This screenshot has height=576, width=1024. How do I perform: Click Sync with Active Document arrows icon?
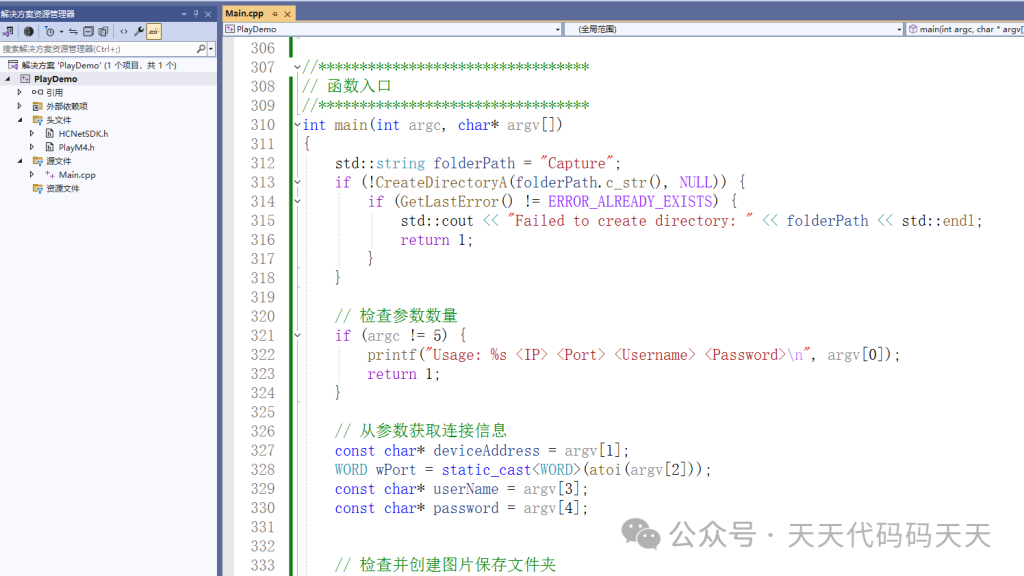point(73,31)
